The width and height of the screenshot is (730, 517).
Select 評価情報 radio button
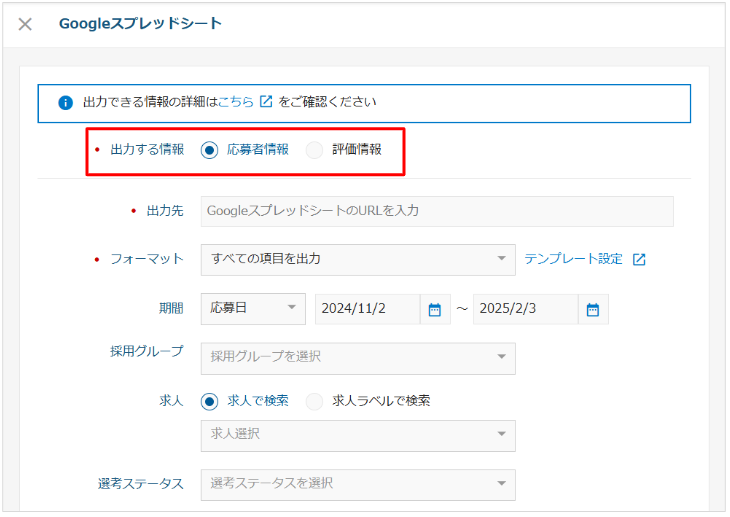coord(314,150)
